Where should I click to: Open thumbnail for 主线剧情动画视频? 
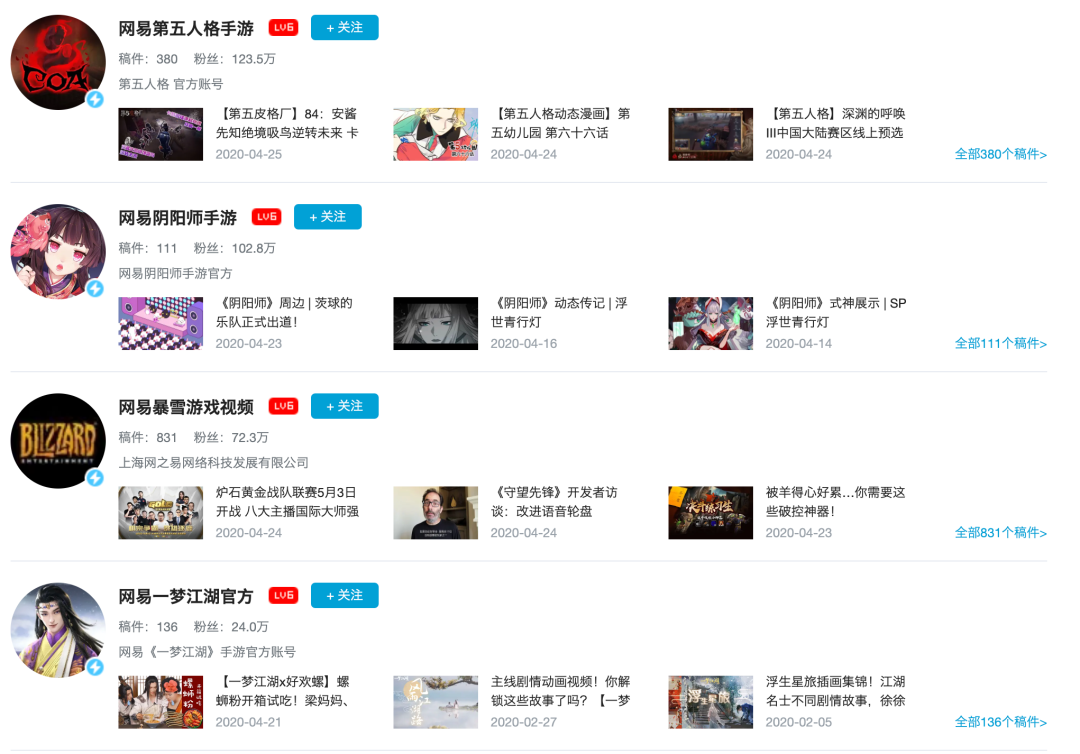pos(435,702)
